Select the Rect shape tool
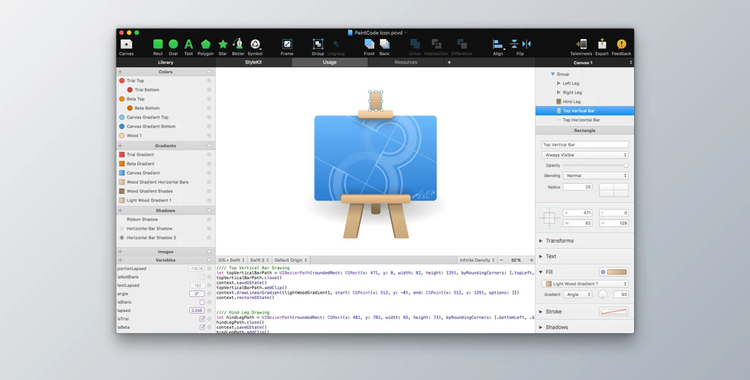 pyautogui.click(x=158, y=47)
